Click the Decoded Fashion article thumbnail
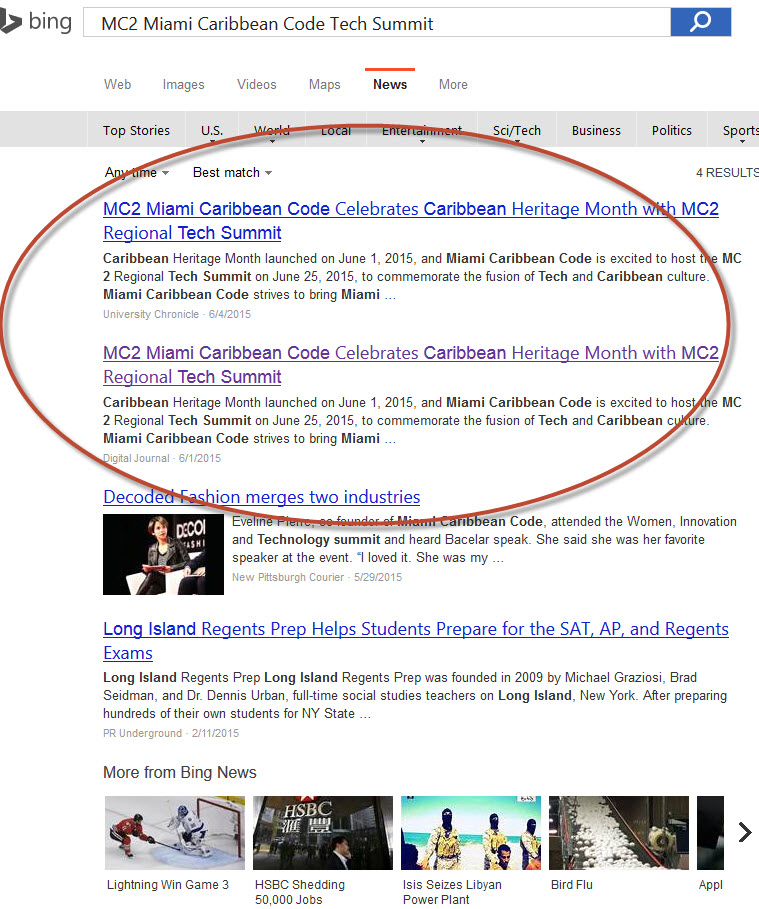759x909 pixels. click(164, 554)
